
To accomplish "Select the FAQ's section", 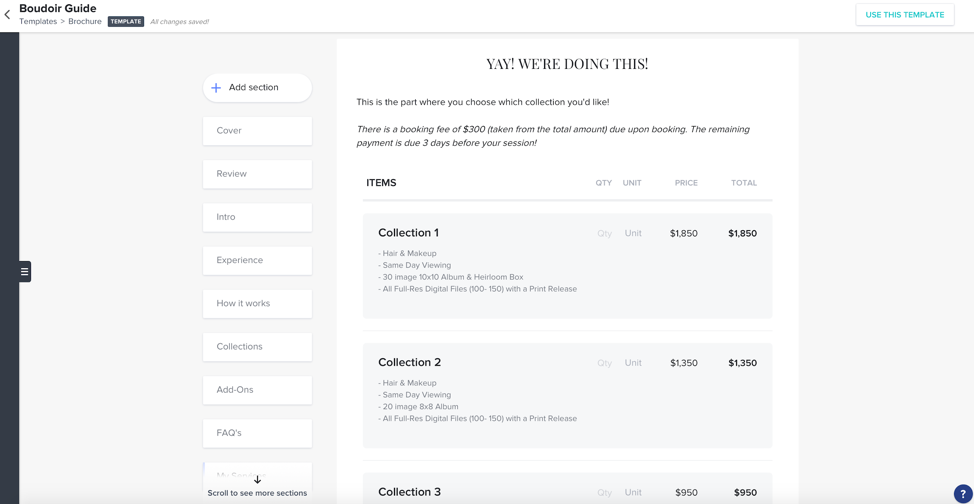I will pyautogui.click(x=257, y=433).
